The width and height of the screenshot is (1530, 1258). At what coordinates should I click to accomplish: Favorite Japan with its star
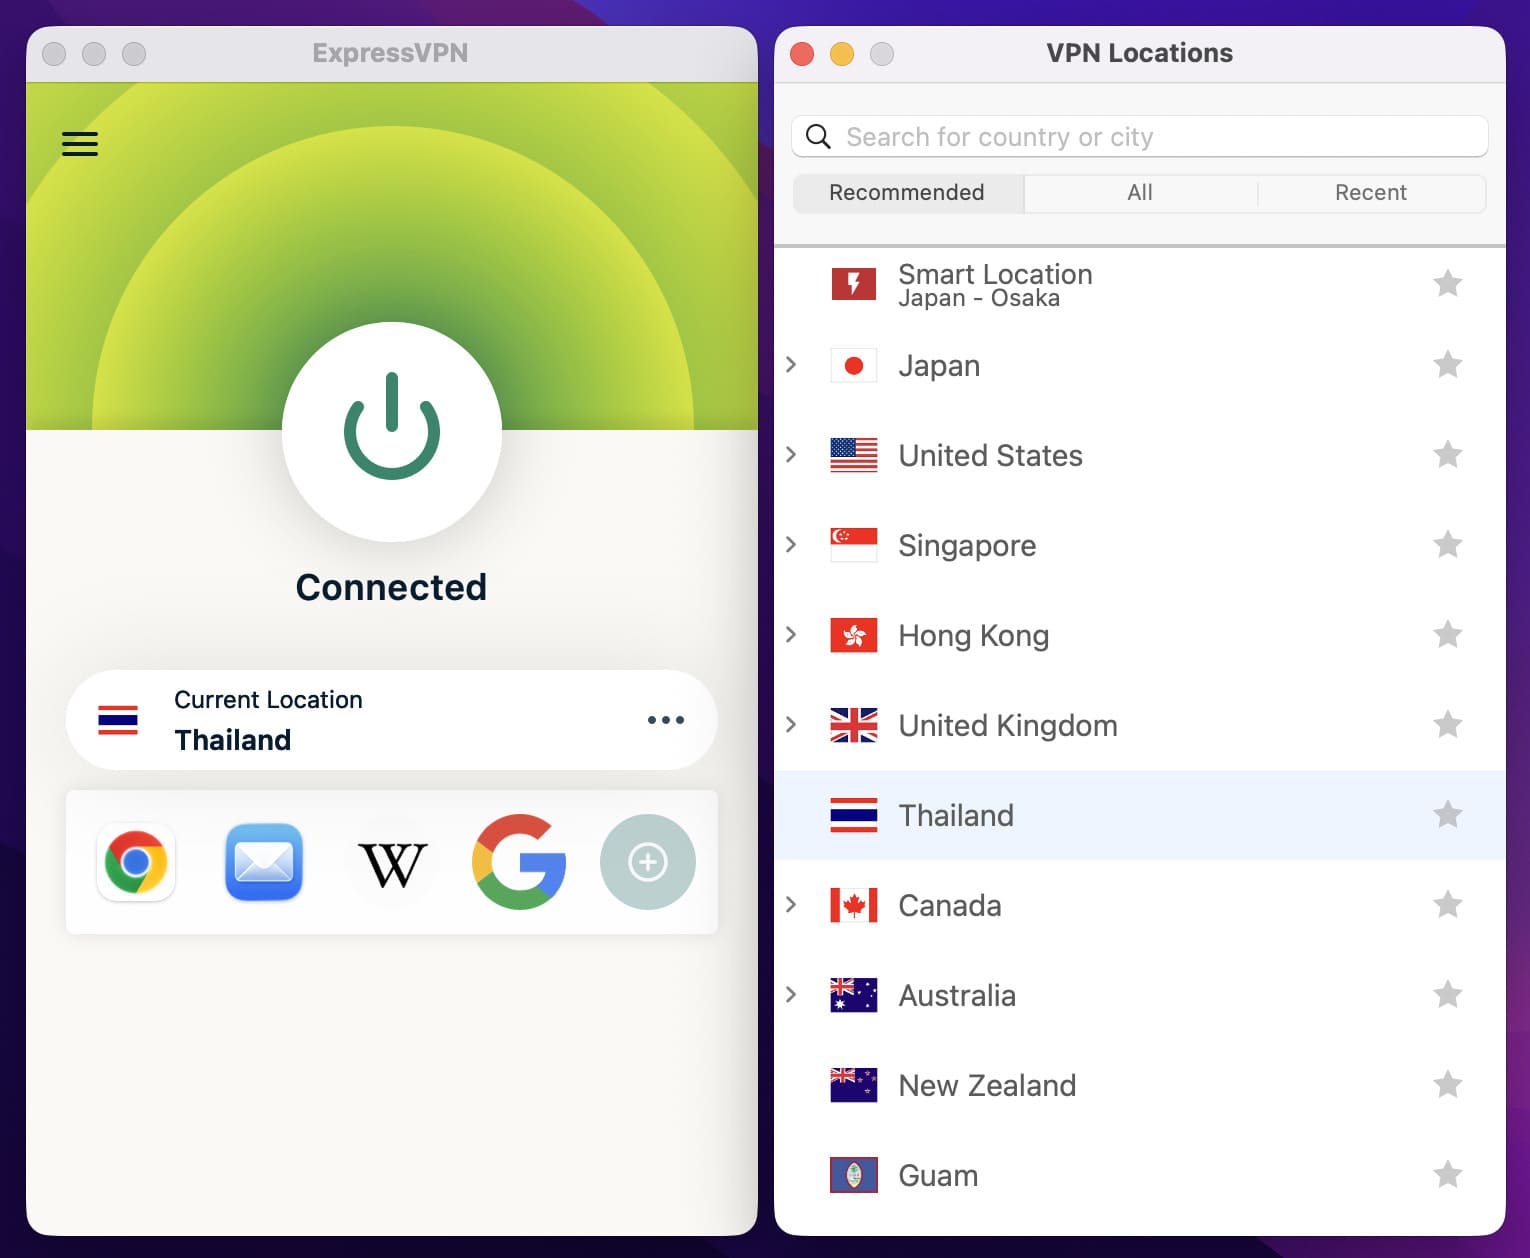(1448, 364)
